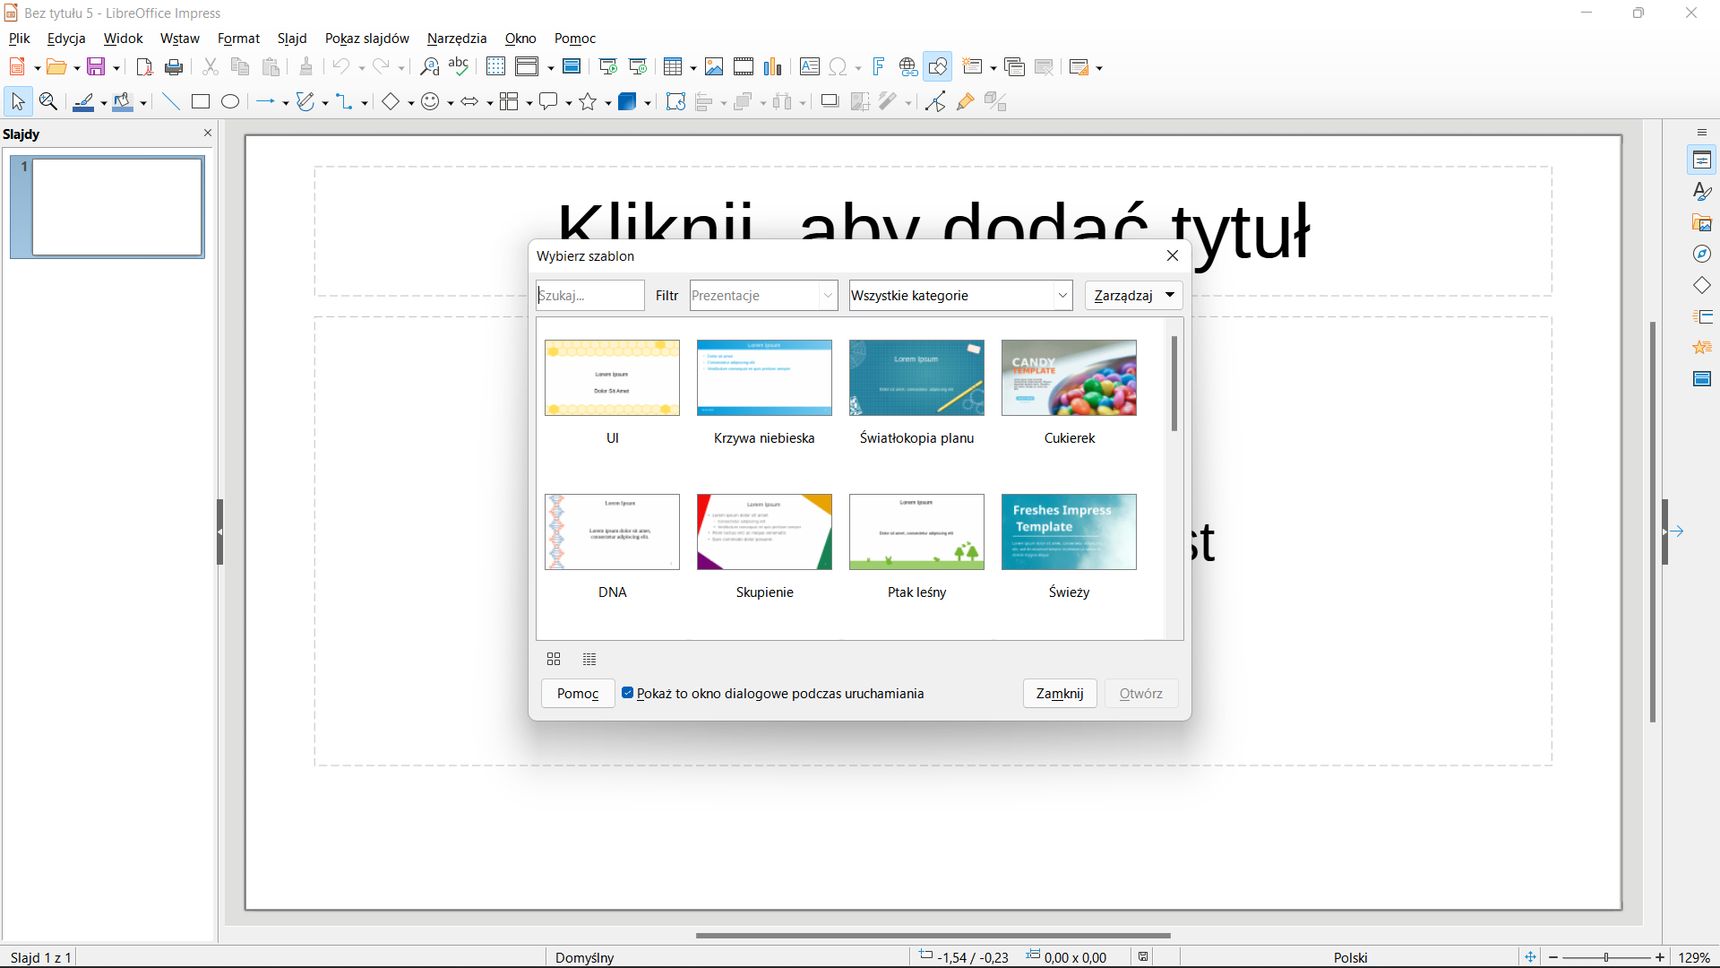Click the Line Color swatch button
This screenshot has height=968, width=1720.
click(83, 102)
